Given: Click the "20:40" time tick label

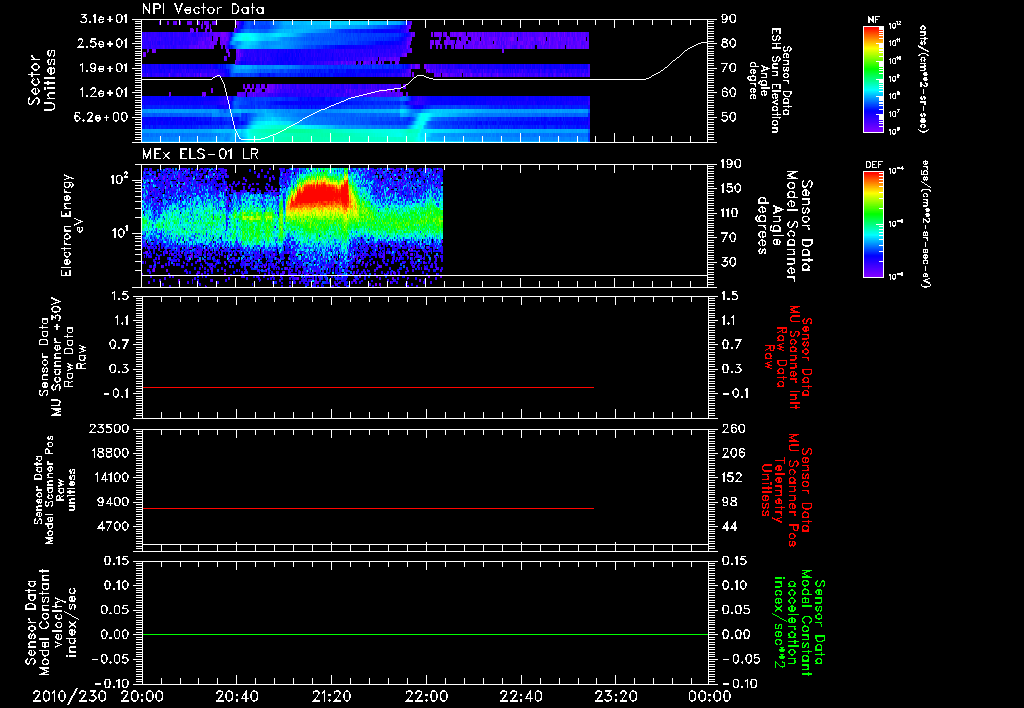Looking at the screenshot, I should pyautogui.click(x=236, y=696).
